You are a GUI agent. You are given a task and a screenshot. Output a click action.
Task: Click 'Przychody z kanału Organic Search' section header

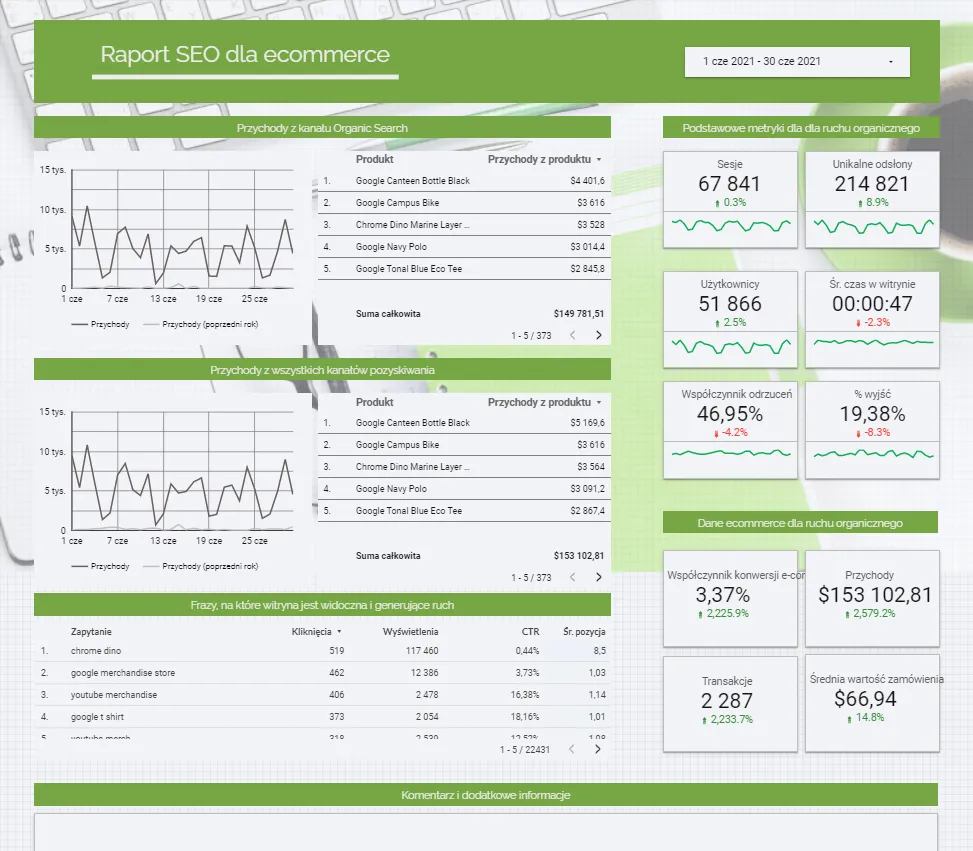pyautogui.click(x=322, y=128)
